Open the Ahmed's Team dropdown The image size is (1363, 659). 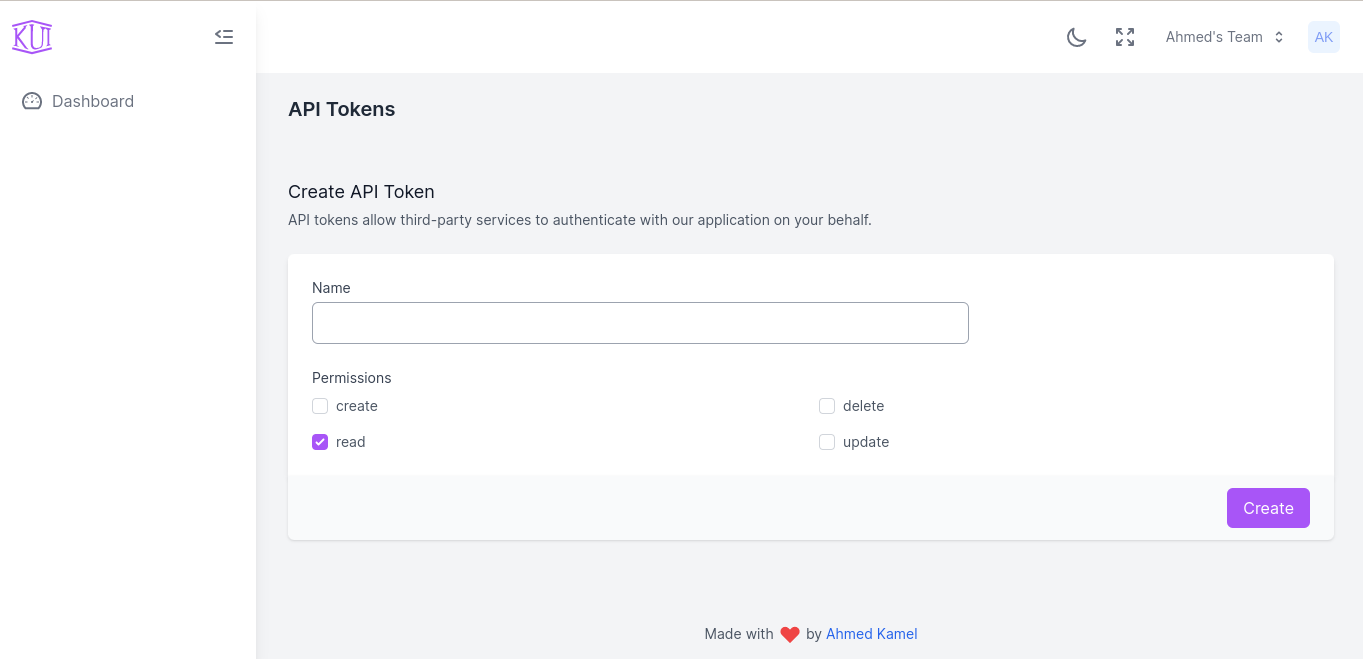[x=1214, y=37]
